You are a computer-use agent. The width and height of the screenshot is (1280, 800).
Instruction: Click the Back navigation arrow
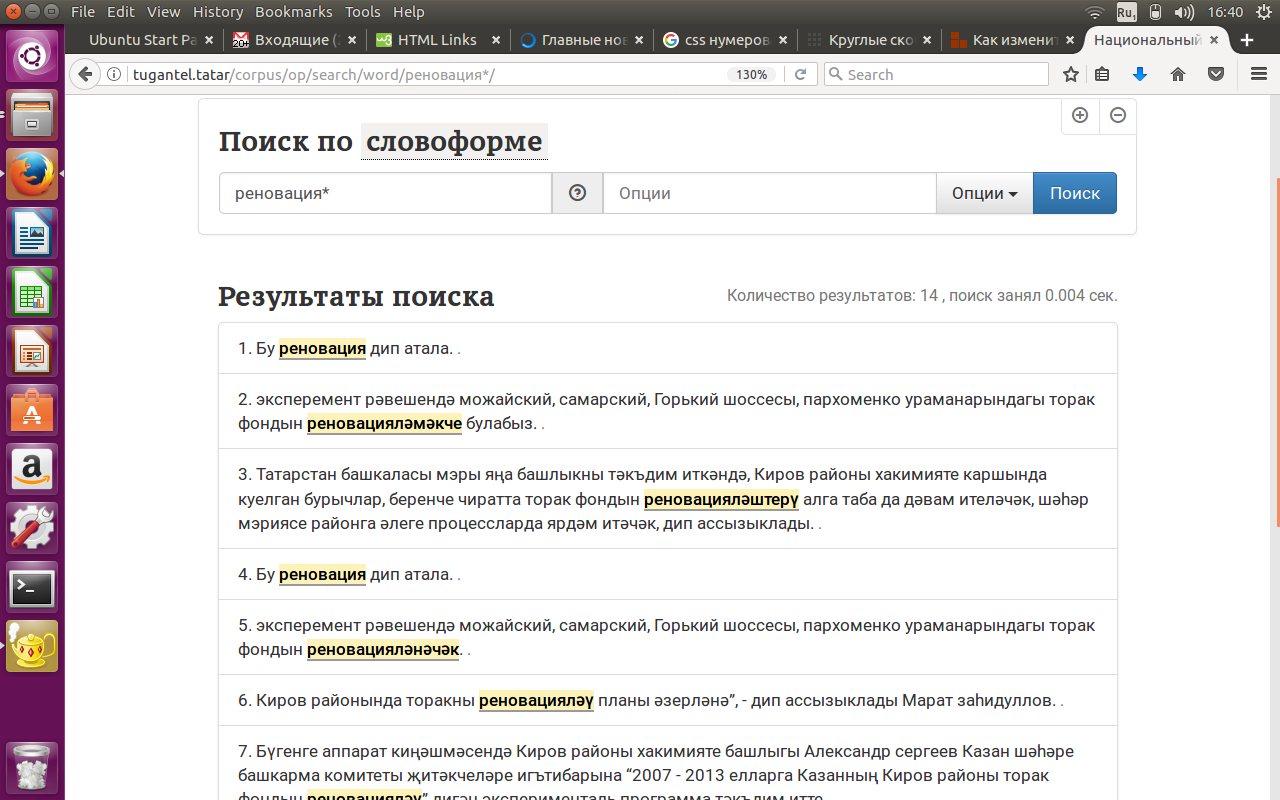click(x=85, y=74)
